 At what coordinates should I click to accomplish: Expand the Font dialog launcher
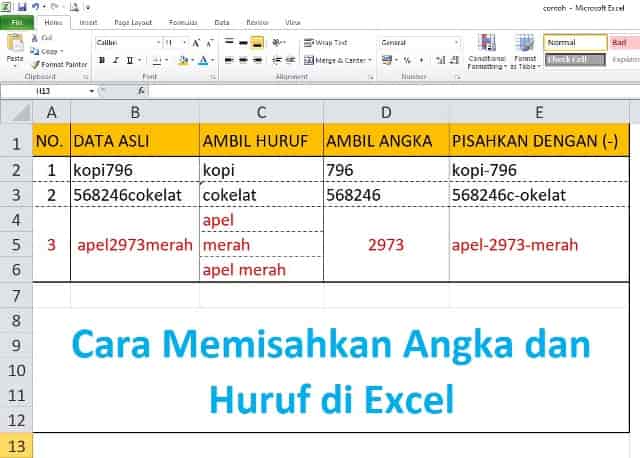click(x=213, y=77)
